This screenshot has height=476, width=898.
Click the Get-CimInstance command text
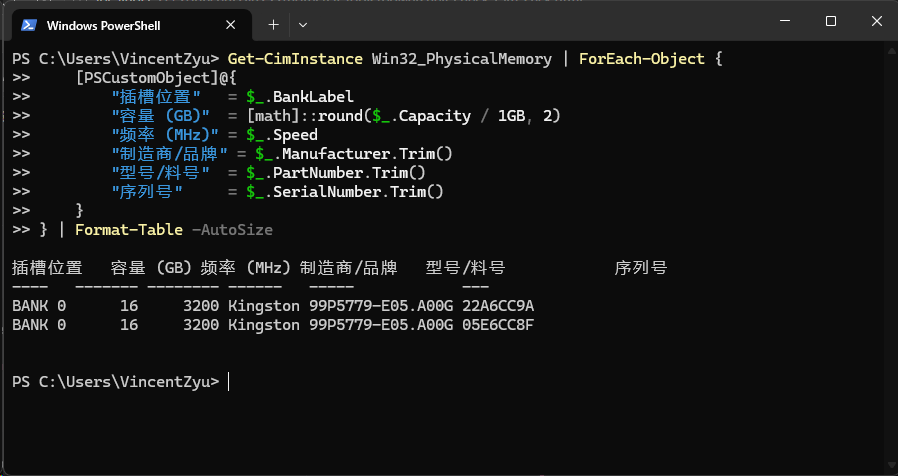296,59
